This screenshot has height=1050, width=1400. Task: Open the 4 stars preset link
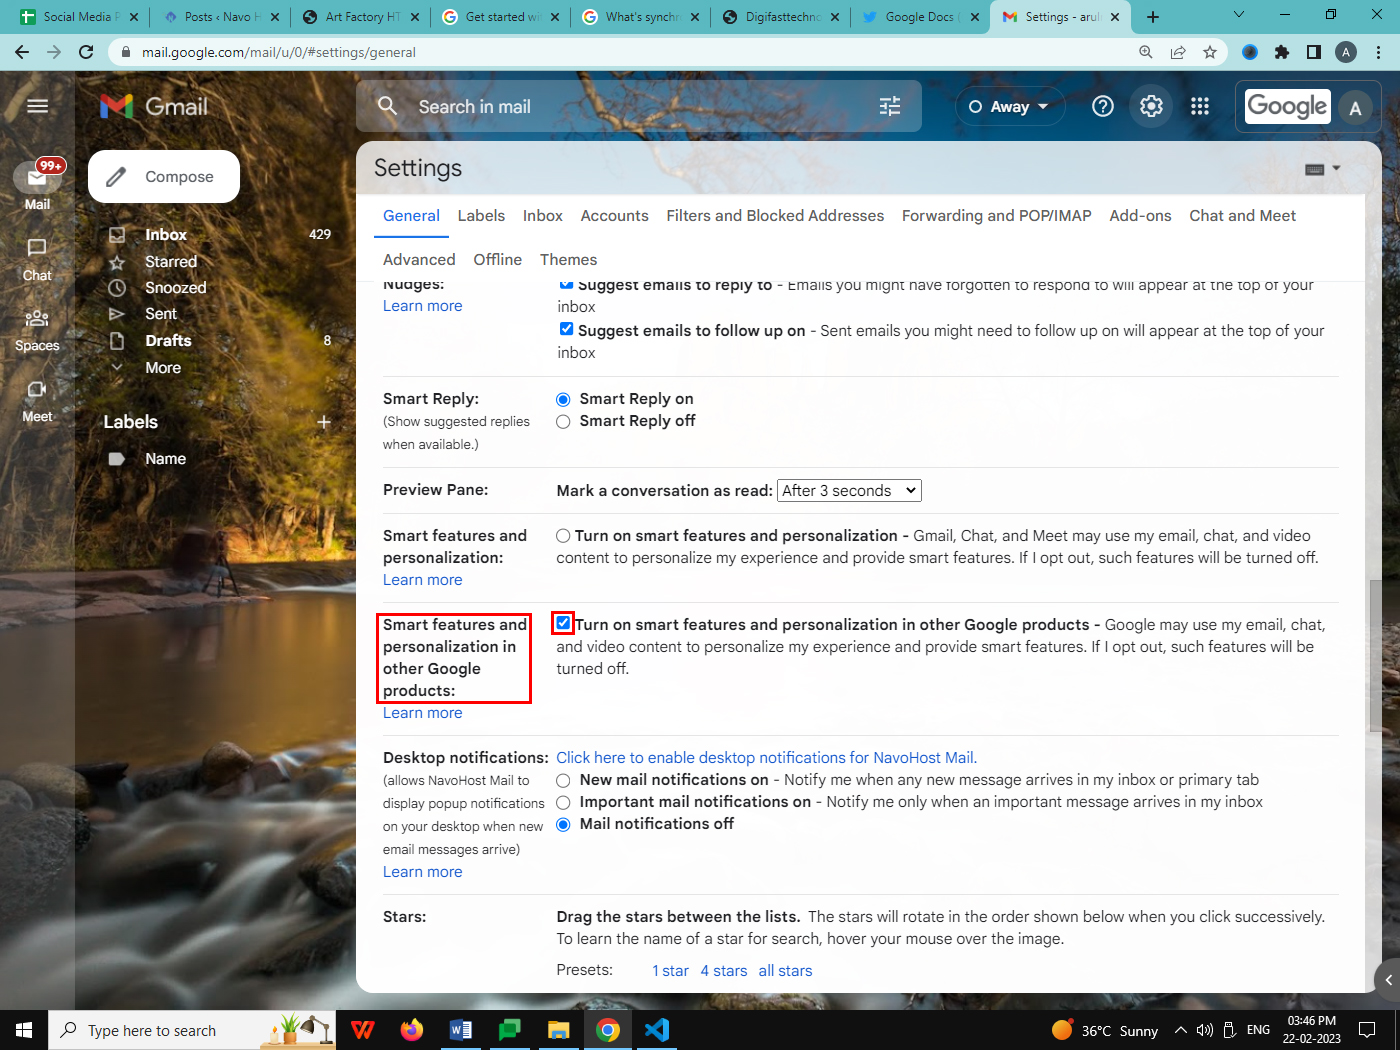[x=723, y=970]
